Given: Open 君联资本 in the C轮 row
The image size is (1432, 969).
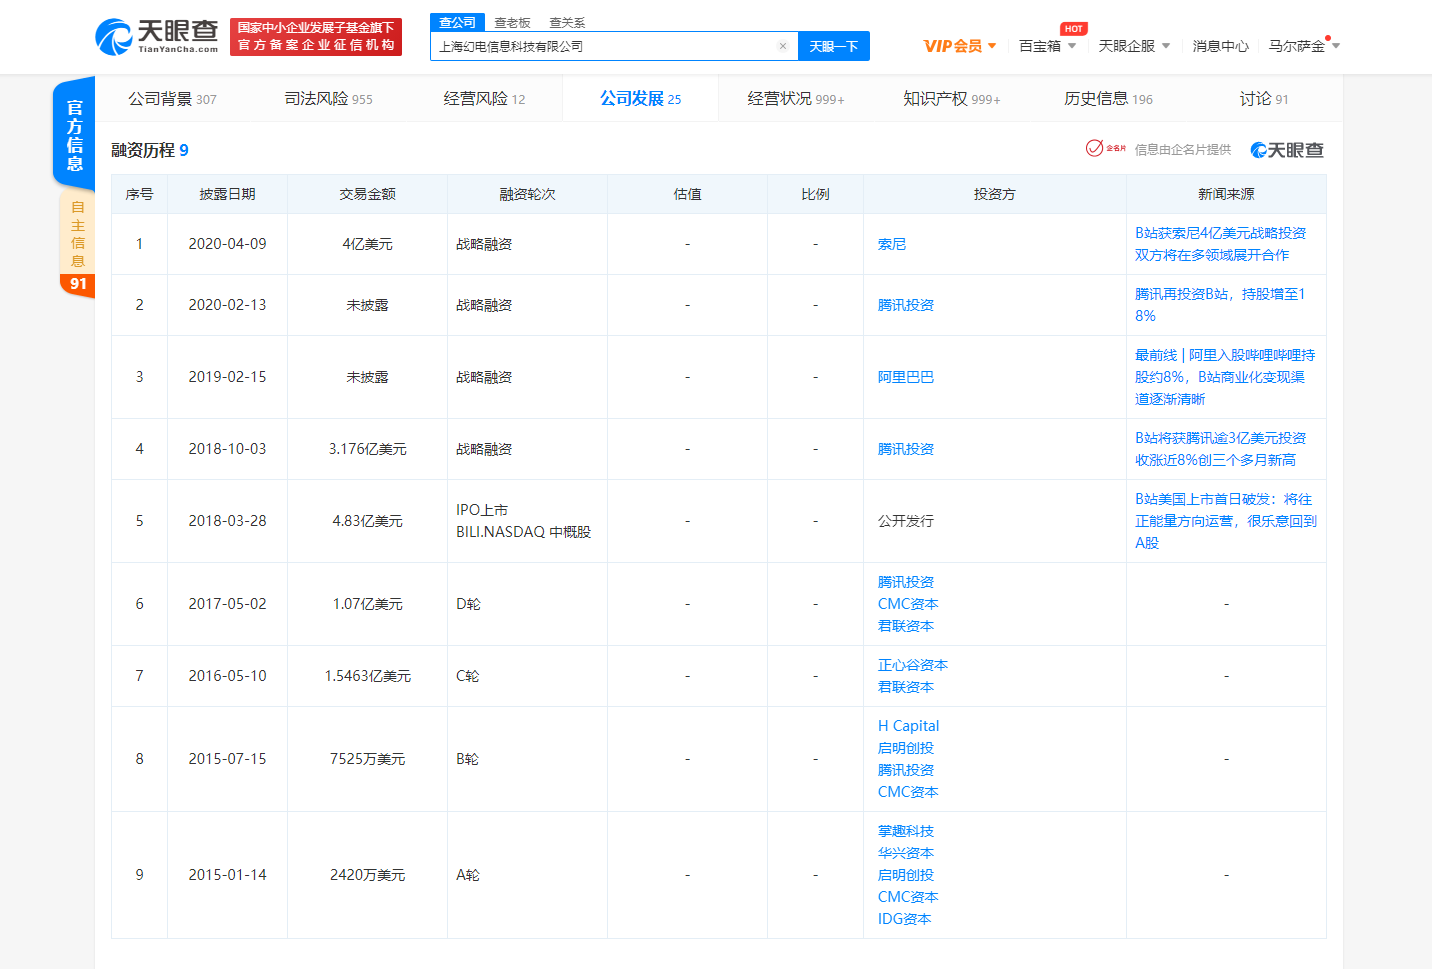Looking at the screenshot, I should [906, 687].
